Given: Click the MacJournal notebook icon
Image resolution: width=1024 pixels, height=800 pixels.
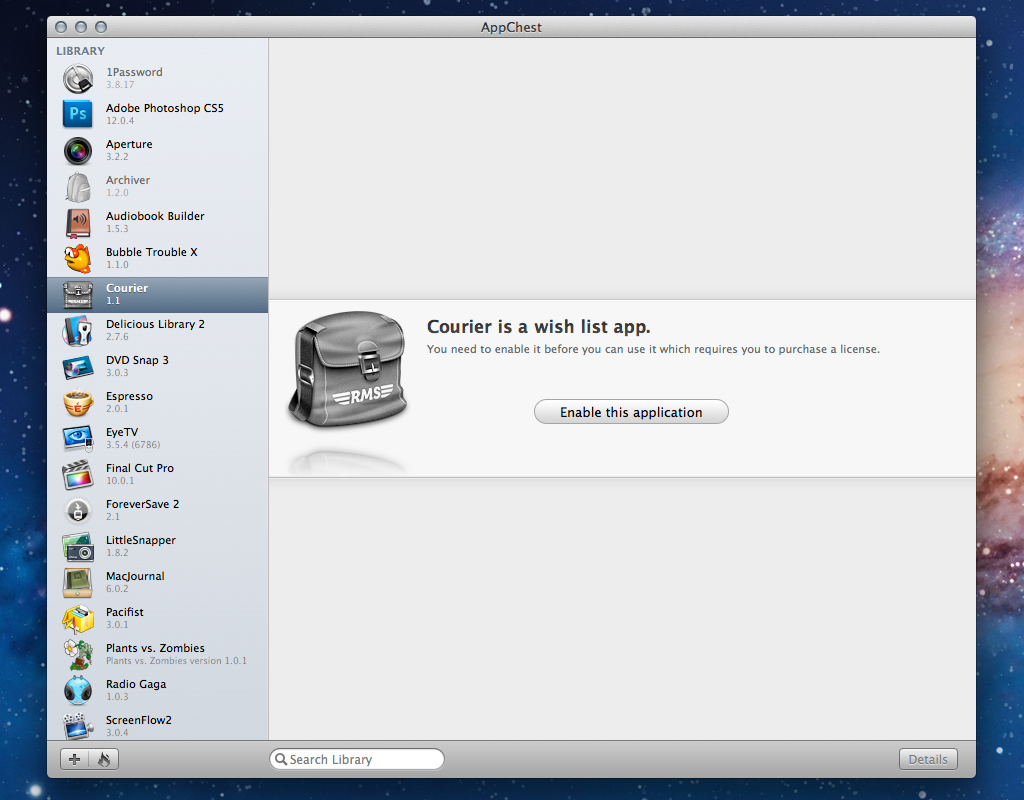Looking at the screenshot, I should click(x=78, y=583).
